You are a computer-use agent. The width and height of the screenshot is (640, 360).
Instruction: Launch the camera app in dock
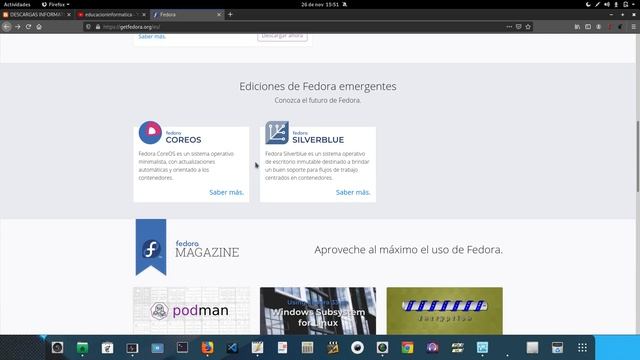click(57, 347)
